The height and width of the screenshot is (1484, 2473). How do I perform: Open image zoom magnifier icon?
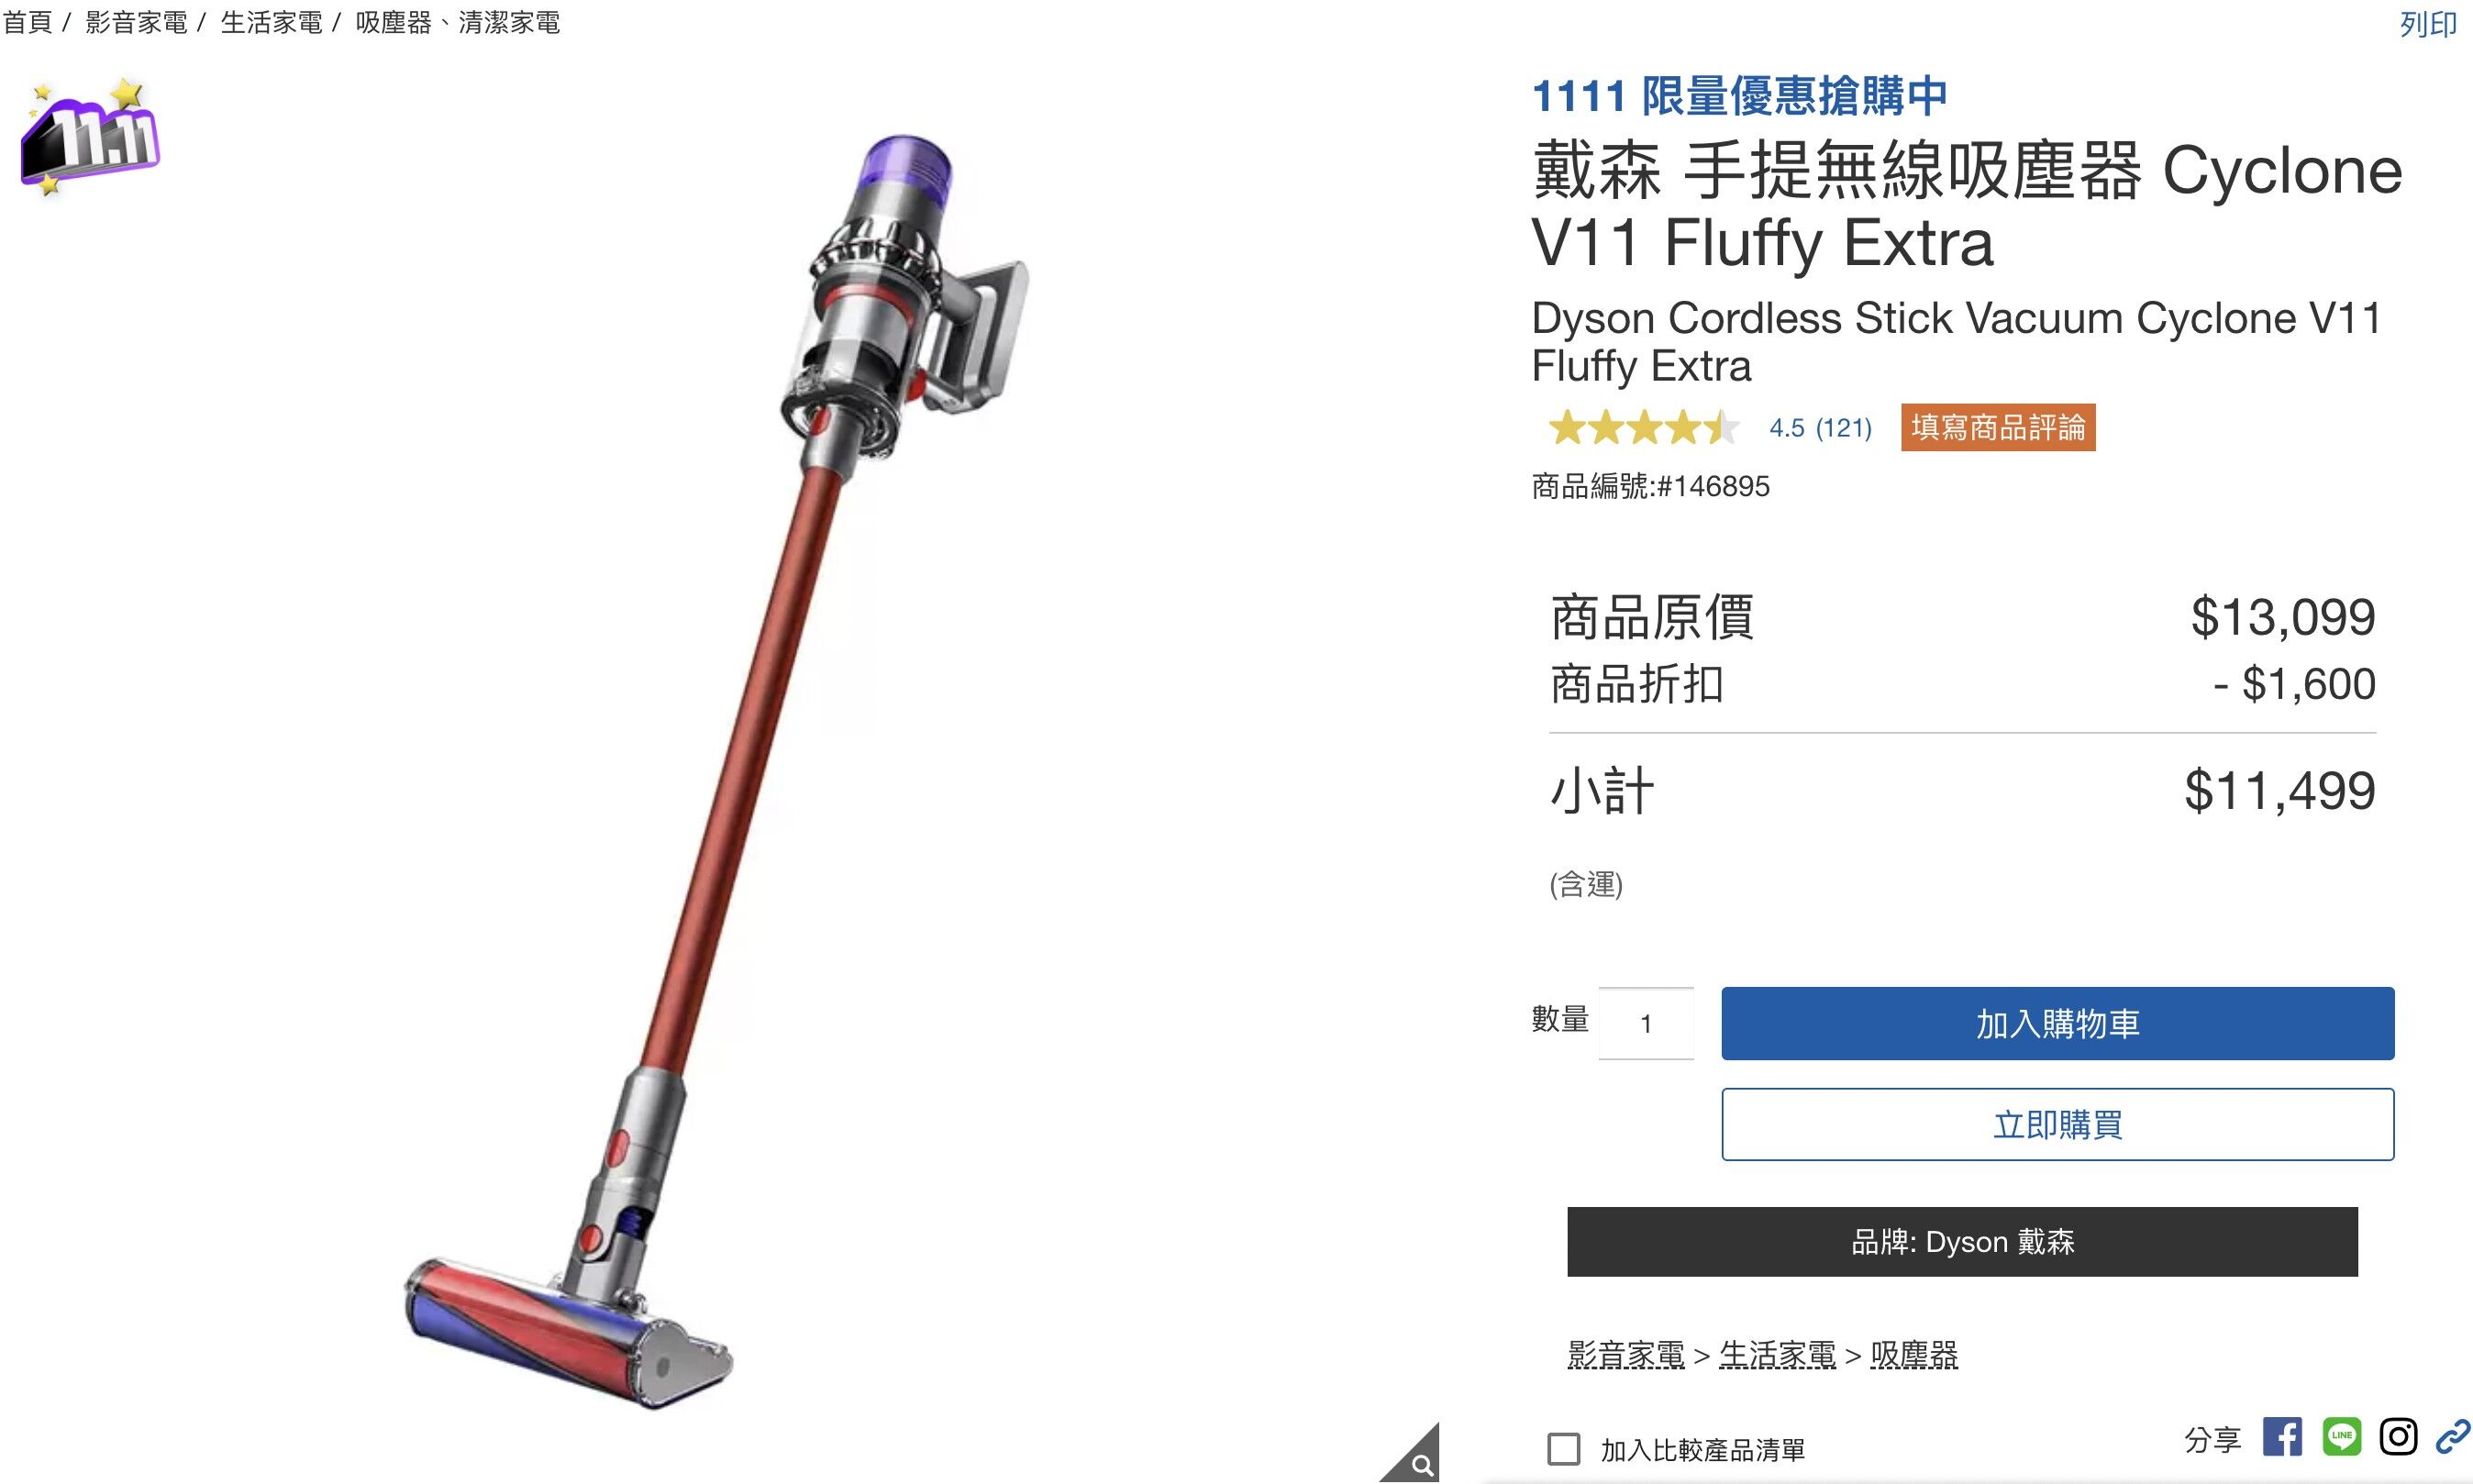pos(1421,1465)
